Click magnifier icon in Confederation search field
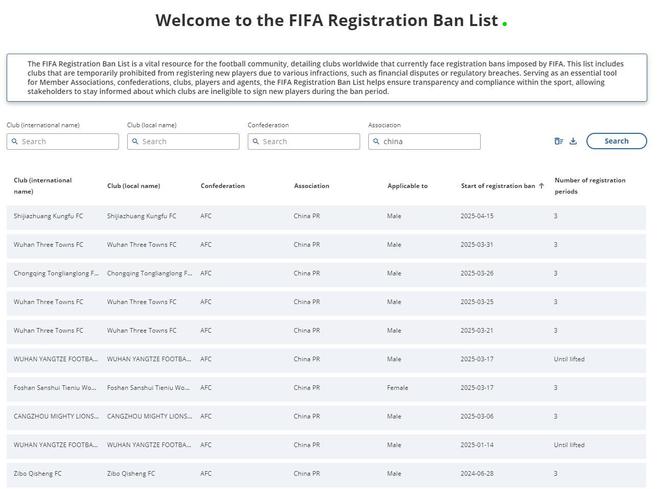Screen dimensions: 660x489 click(255, 141)
